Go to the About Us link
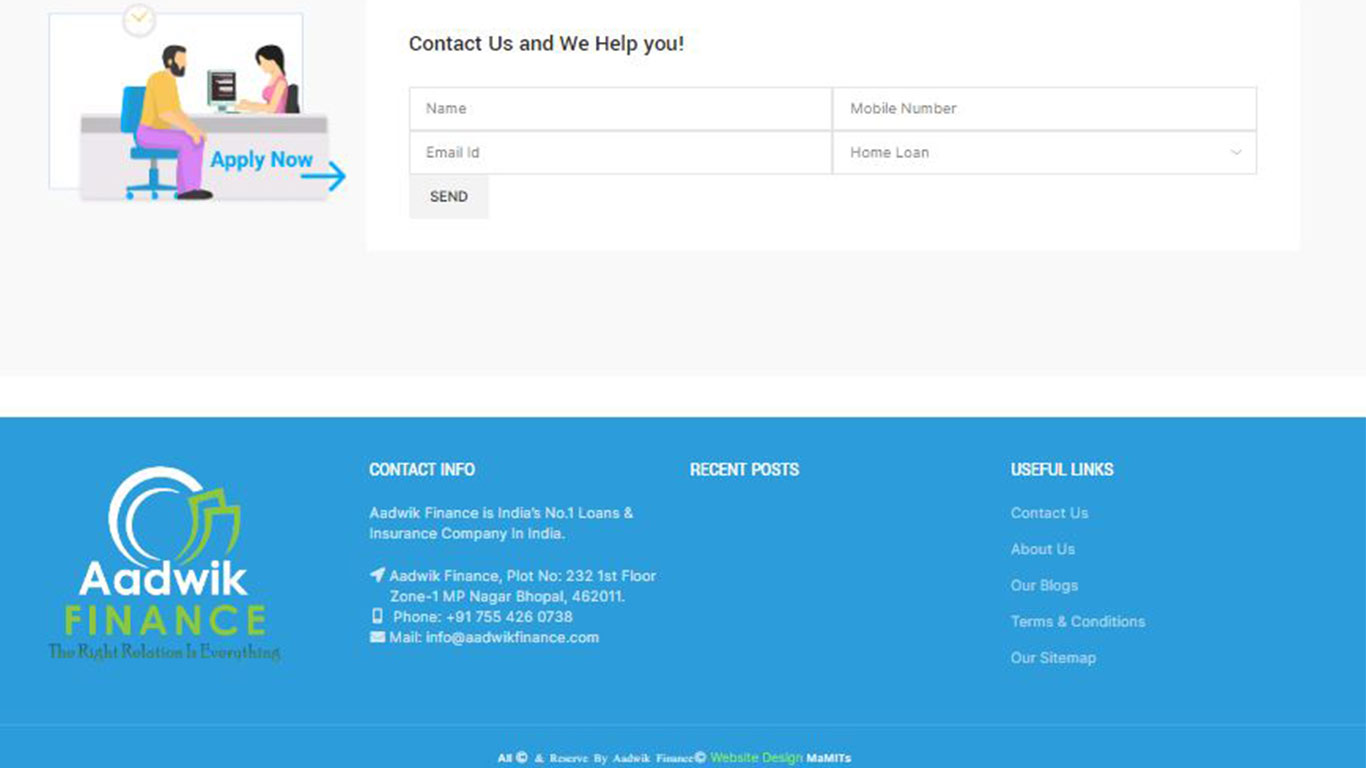This screenshot has height=768, width=1366. [x=1042, y=549]
